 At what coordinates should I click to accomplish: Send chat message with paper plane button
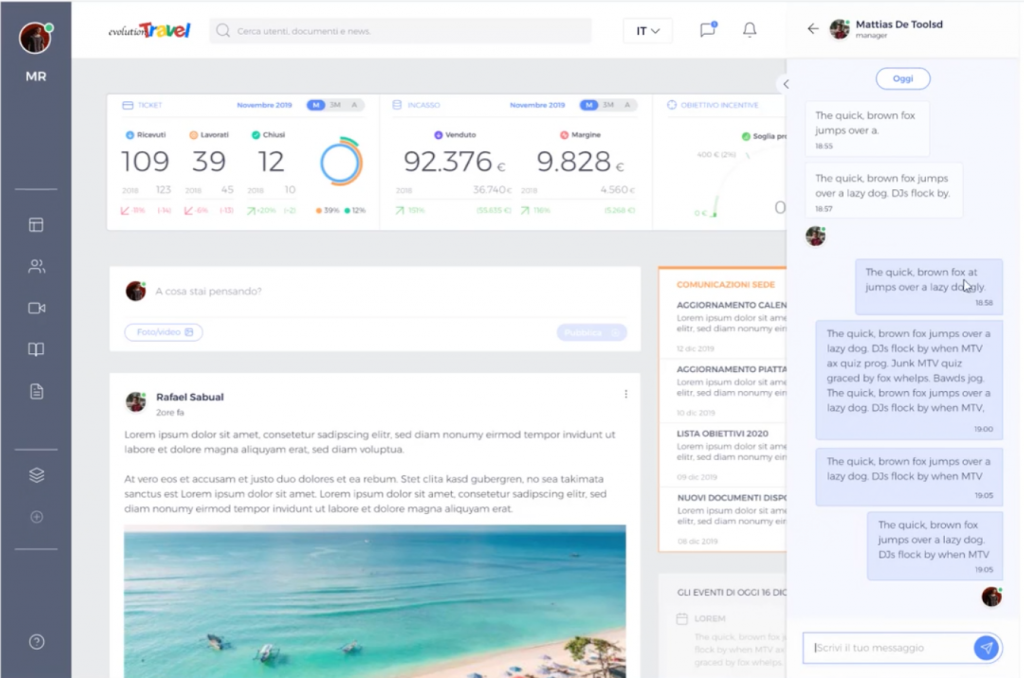[x=986, y=648]
